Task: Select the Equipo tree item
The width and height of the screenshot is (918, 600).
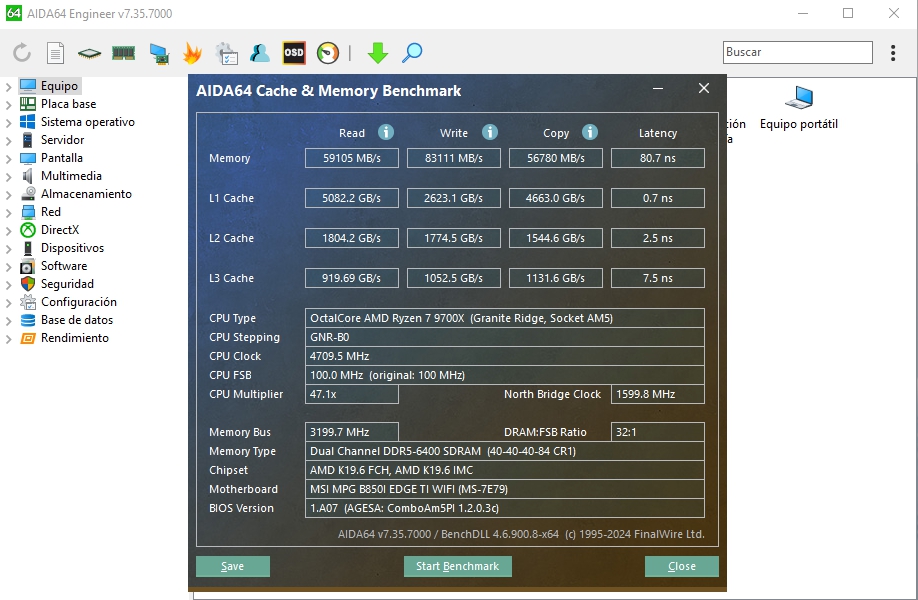Action: (59, 86)
